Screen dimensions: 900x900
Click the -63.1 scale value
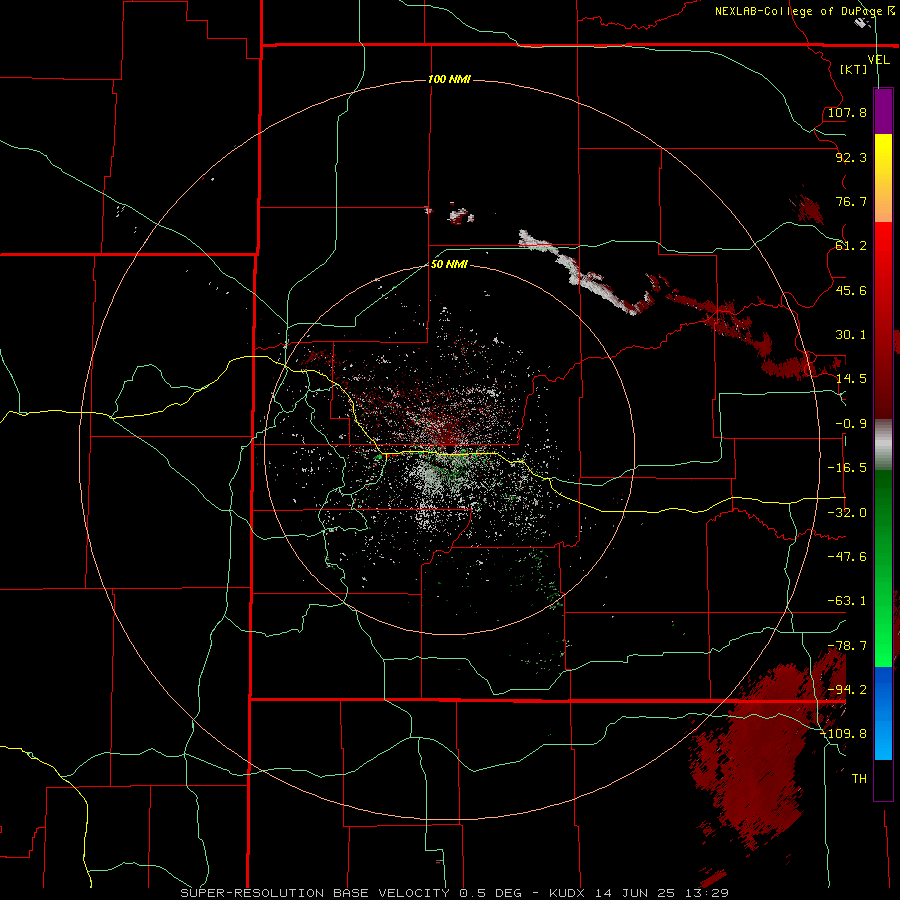pos(847,601)
